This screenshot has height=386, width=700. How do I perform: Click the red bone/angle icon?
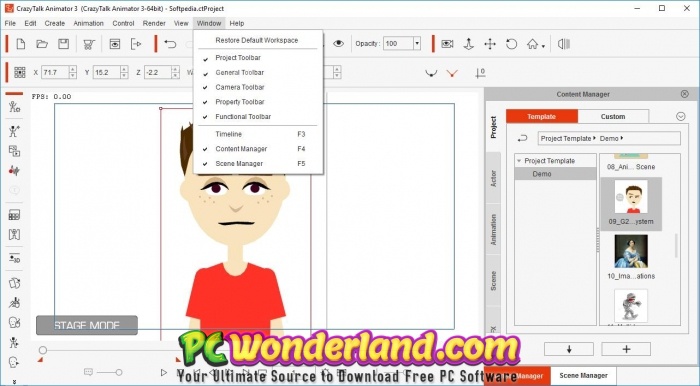pyautogui.click(x=452, y=73)
